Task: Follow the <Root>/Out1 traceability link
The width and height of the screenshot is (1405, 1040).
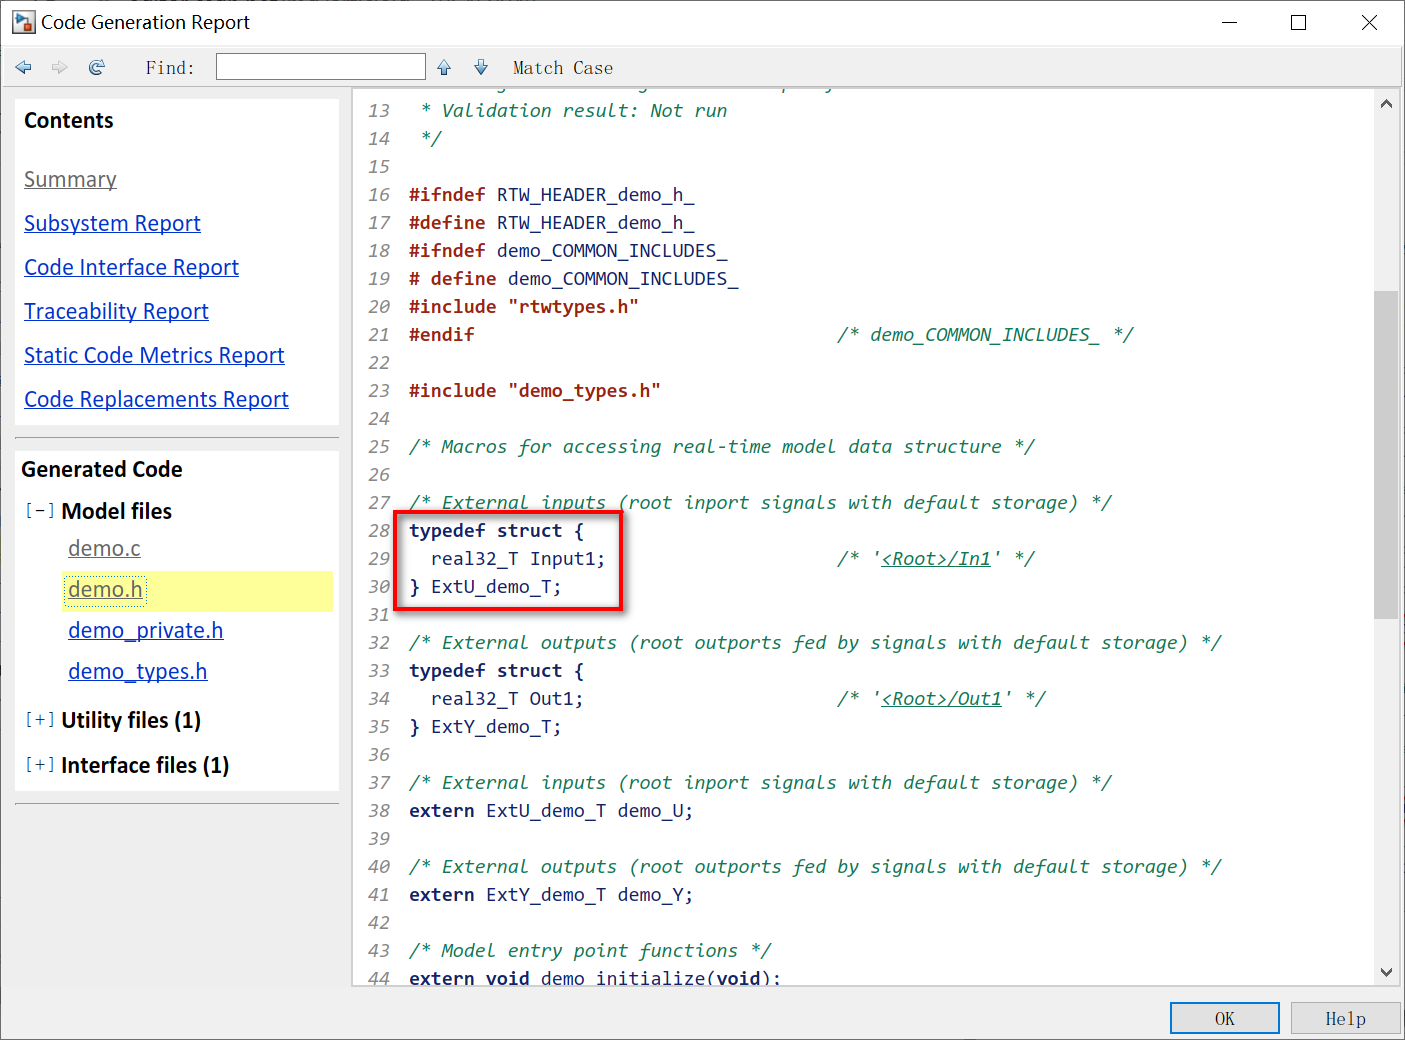Action: tap(942, 699)
